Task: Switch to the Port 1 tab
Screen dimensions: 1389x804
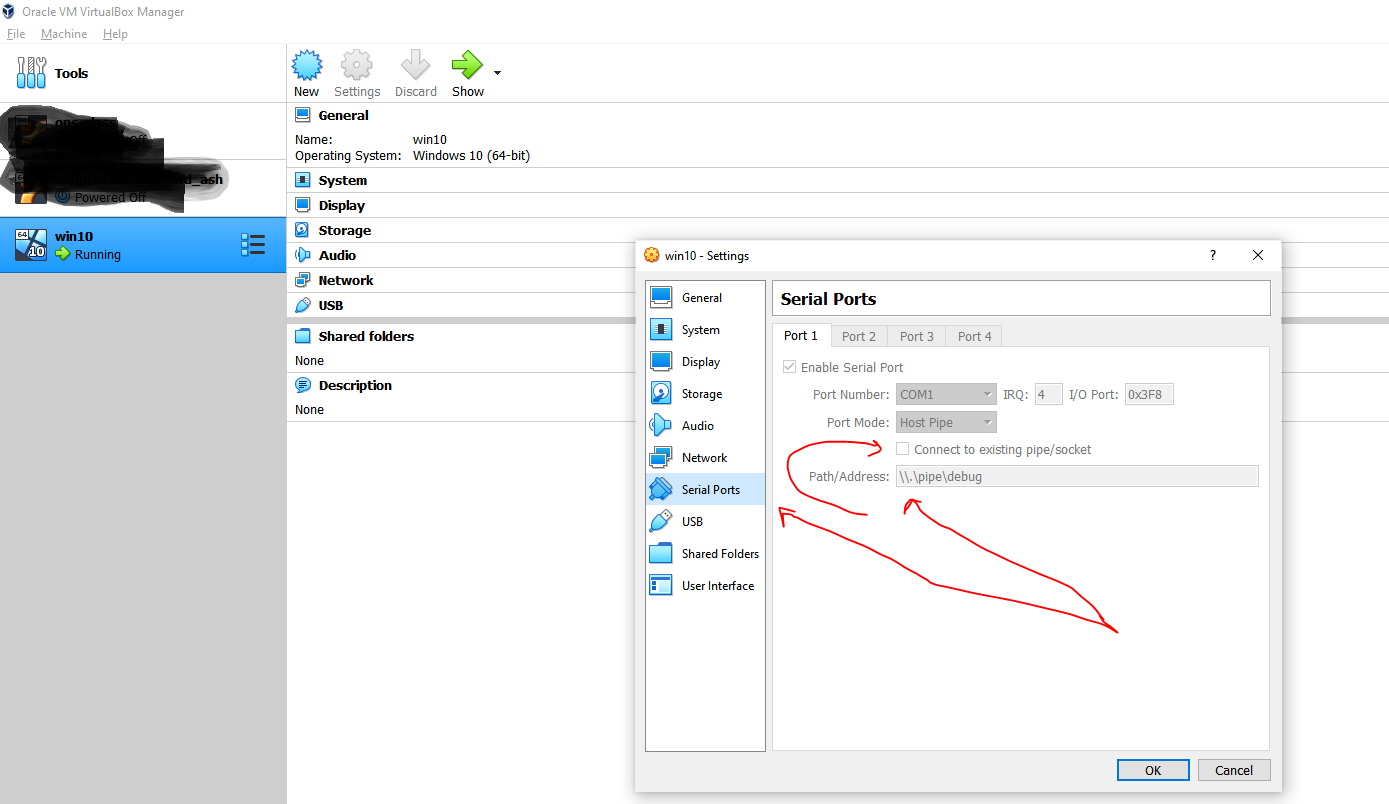Action: (801, 336)
